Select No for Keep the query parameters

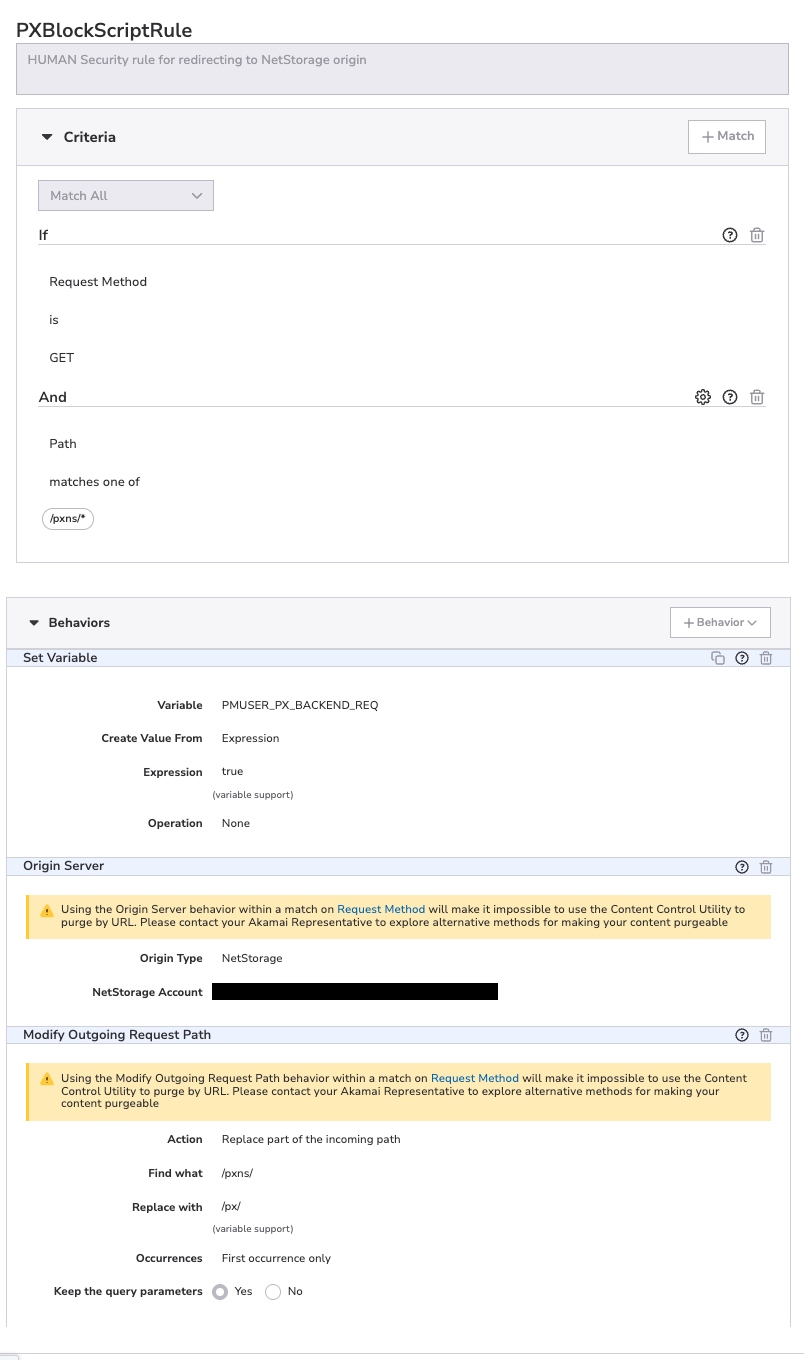click(273, 1292)
